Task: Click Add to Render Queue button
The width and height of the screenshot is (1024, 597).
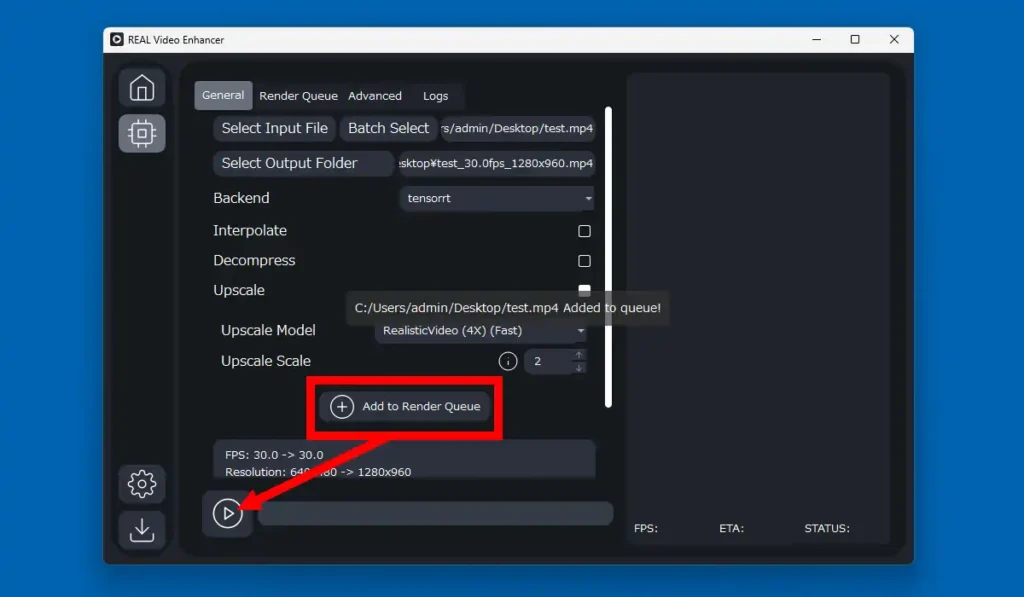Action: [405, 406]
